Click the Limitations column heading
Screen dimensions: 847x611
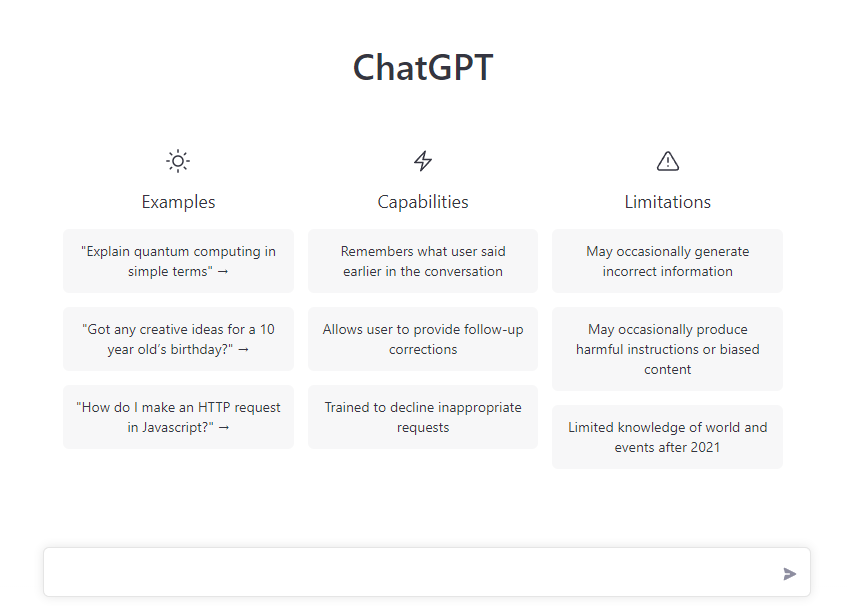pyautogui.click(x=667, y=202)
